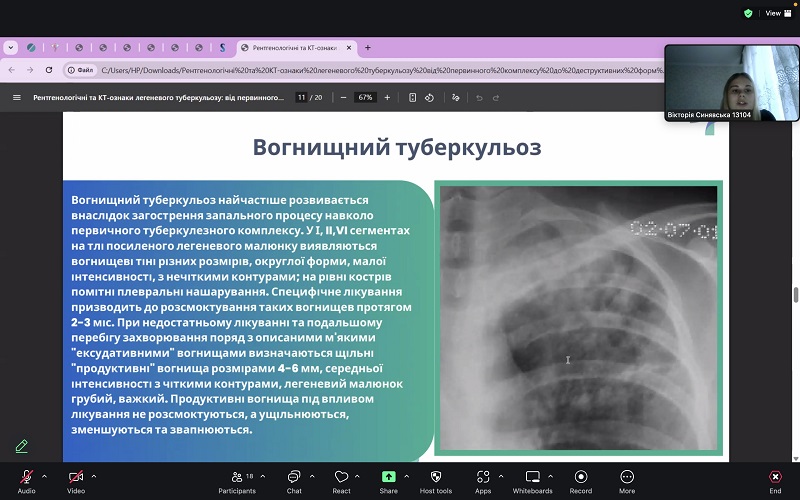
Task: Open the Chat panel
Action: [x=294, y=477]
